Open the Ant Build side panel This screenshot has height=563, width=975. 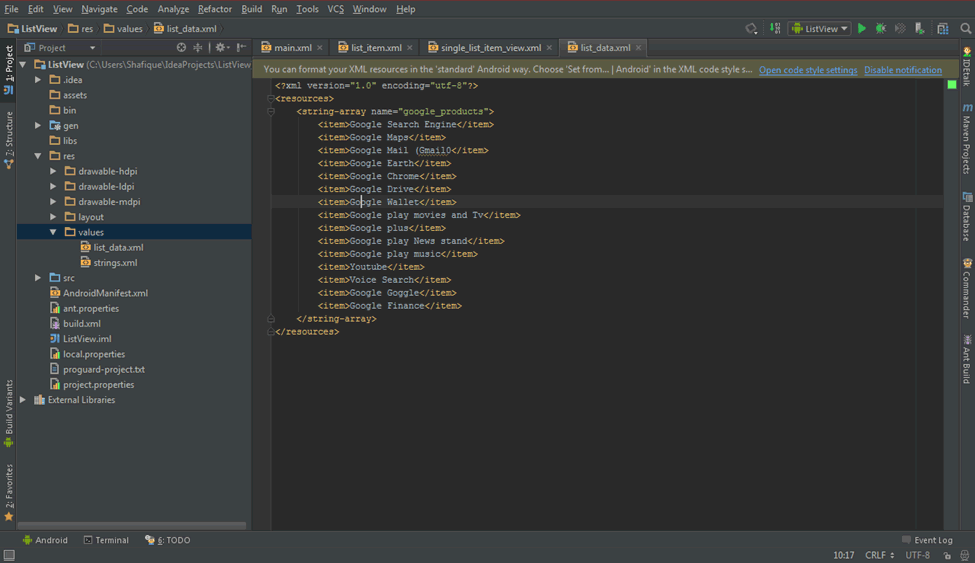967,360
